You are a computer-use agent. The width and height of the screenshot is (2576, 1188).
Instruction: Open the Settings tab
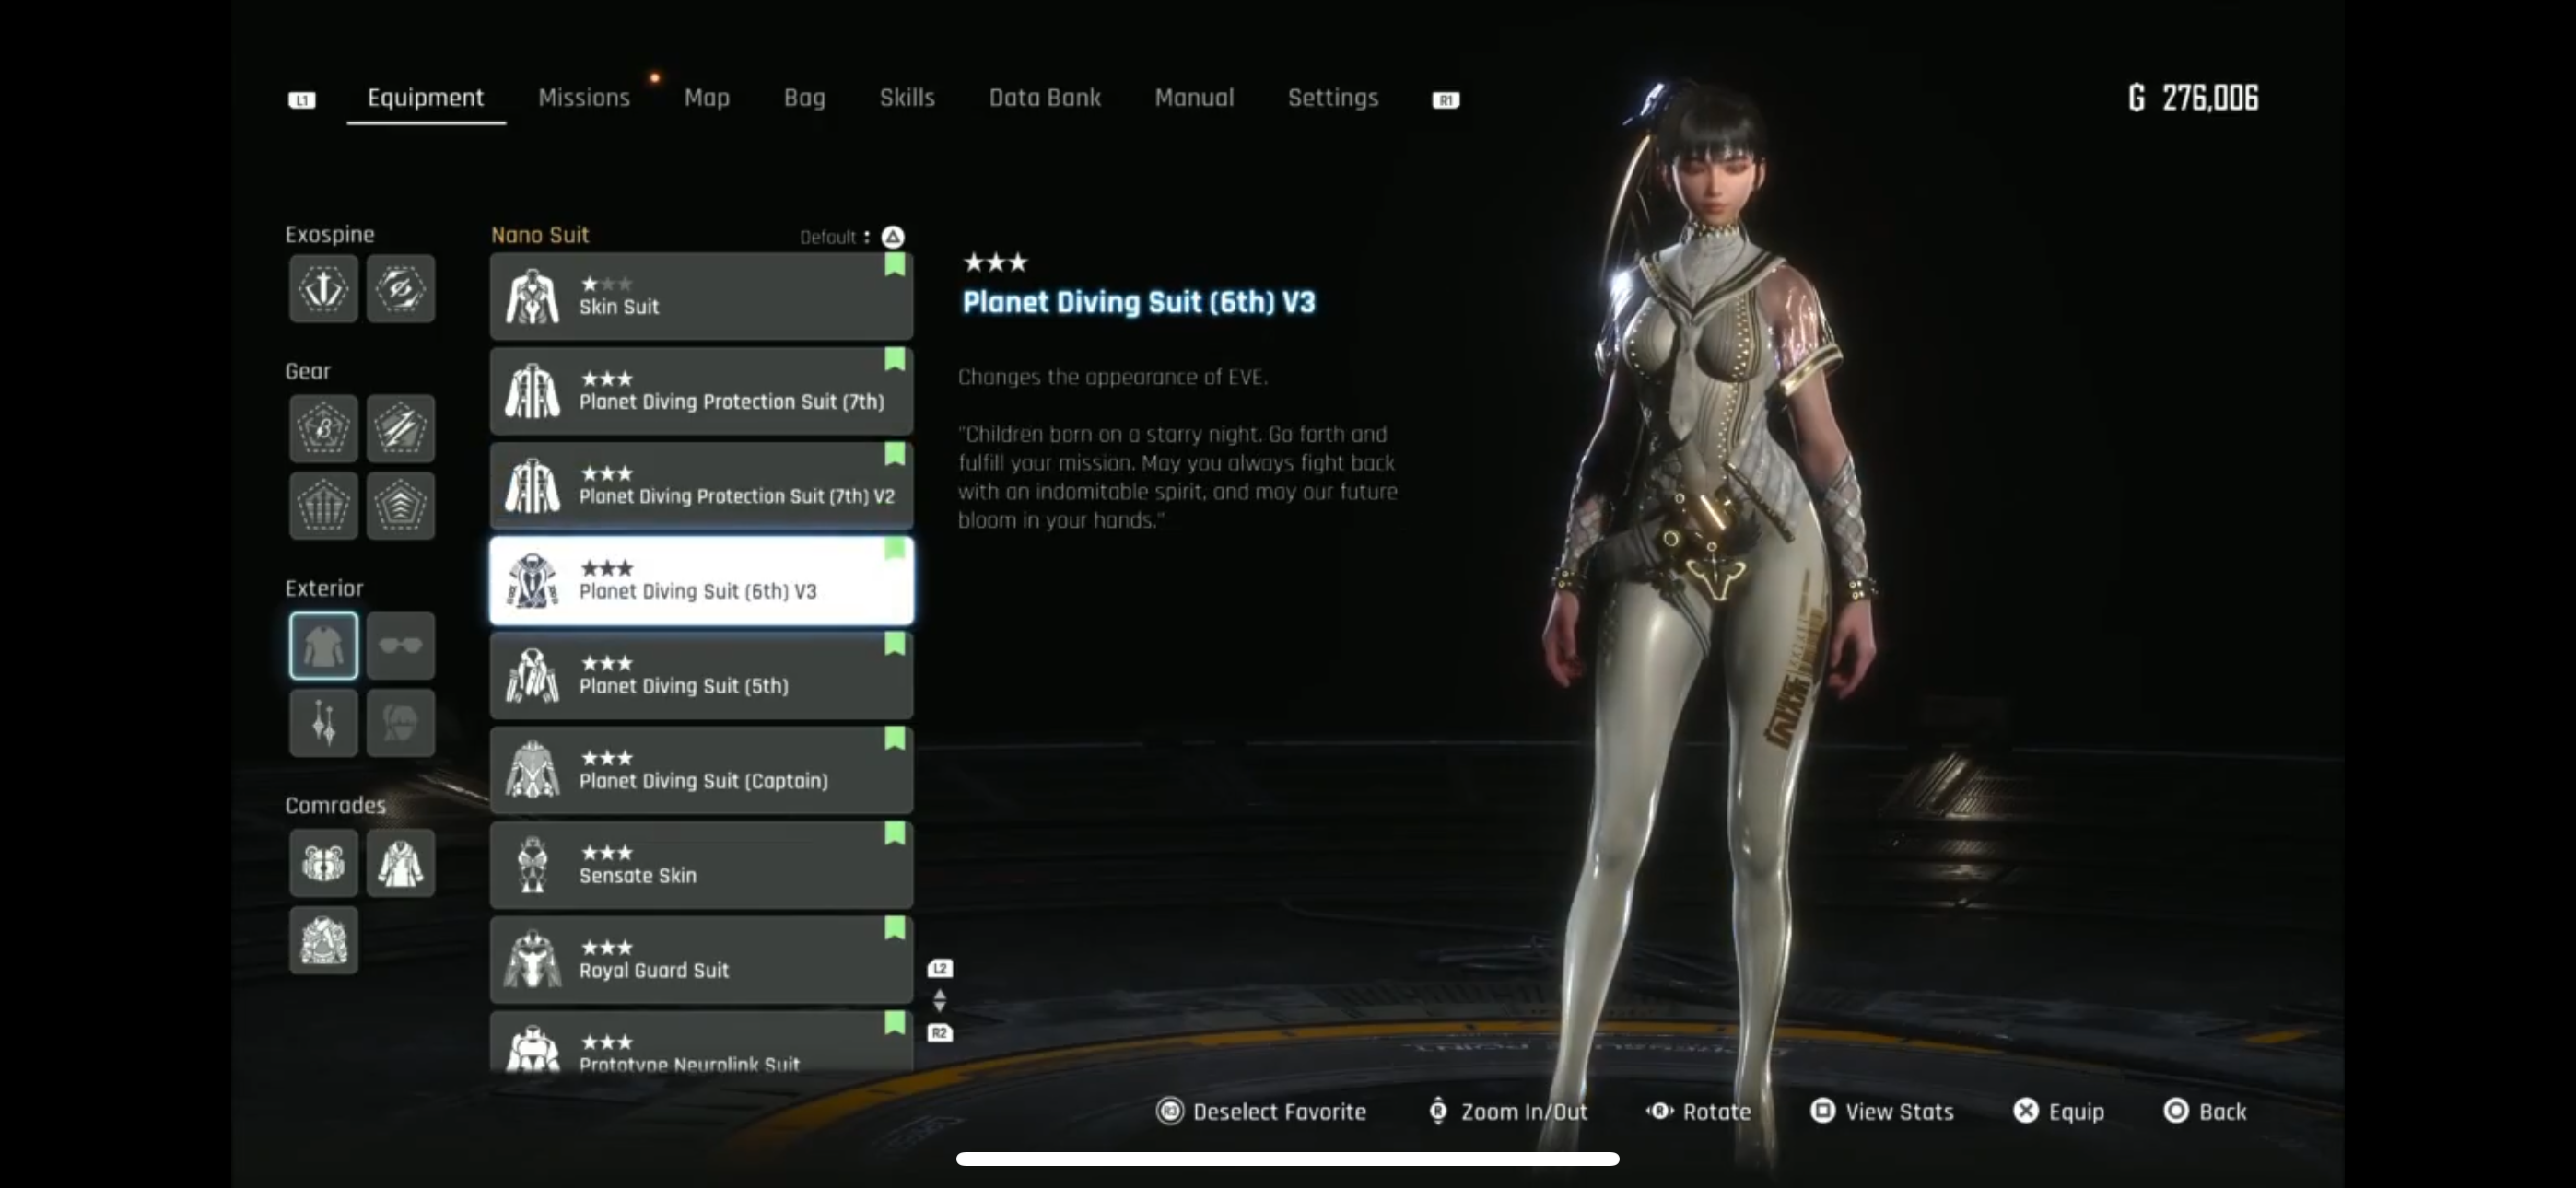(1333, 98)
